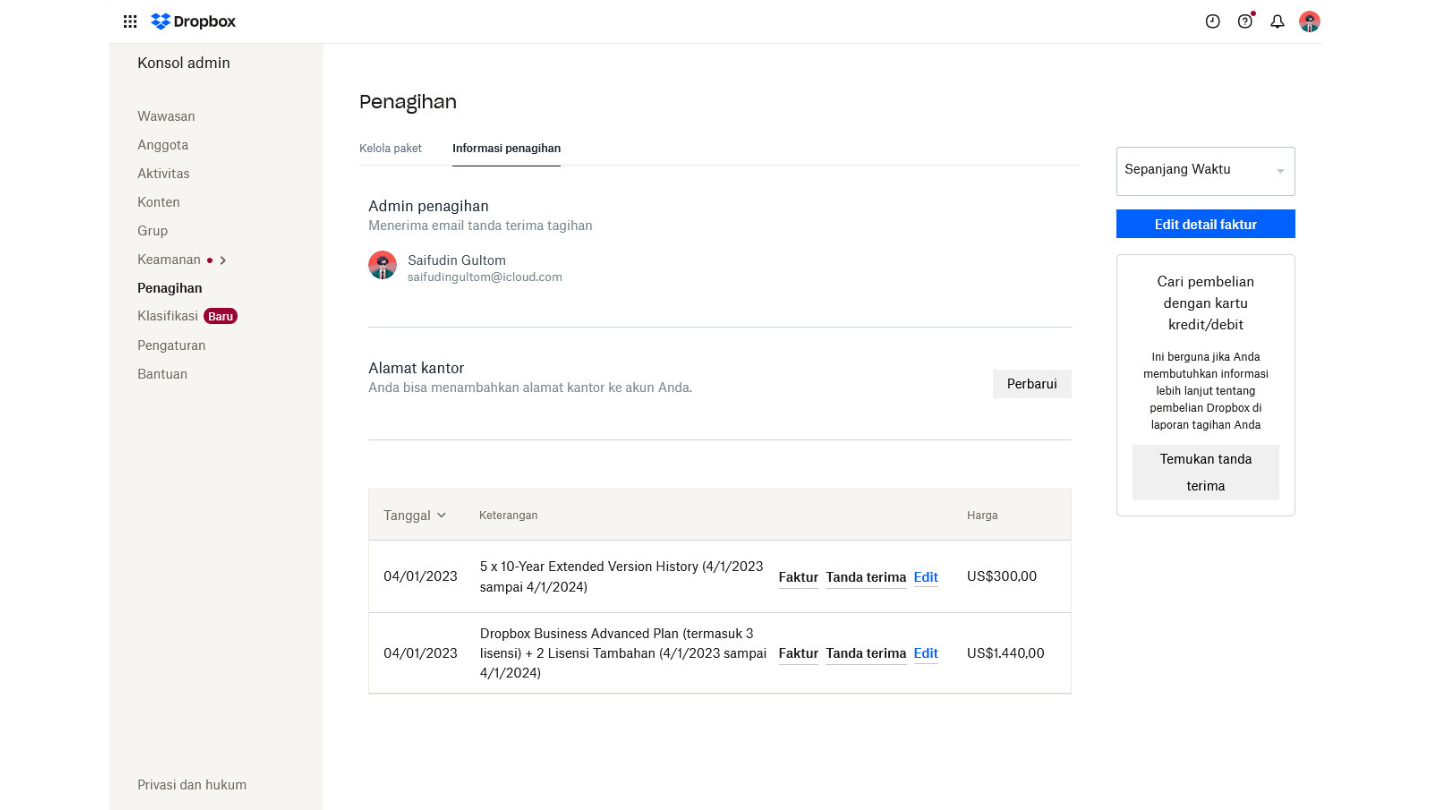Click the Edit detail faktur button
The width and height of the screenshot is (1440, 810).
(1205, 224)
